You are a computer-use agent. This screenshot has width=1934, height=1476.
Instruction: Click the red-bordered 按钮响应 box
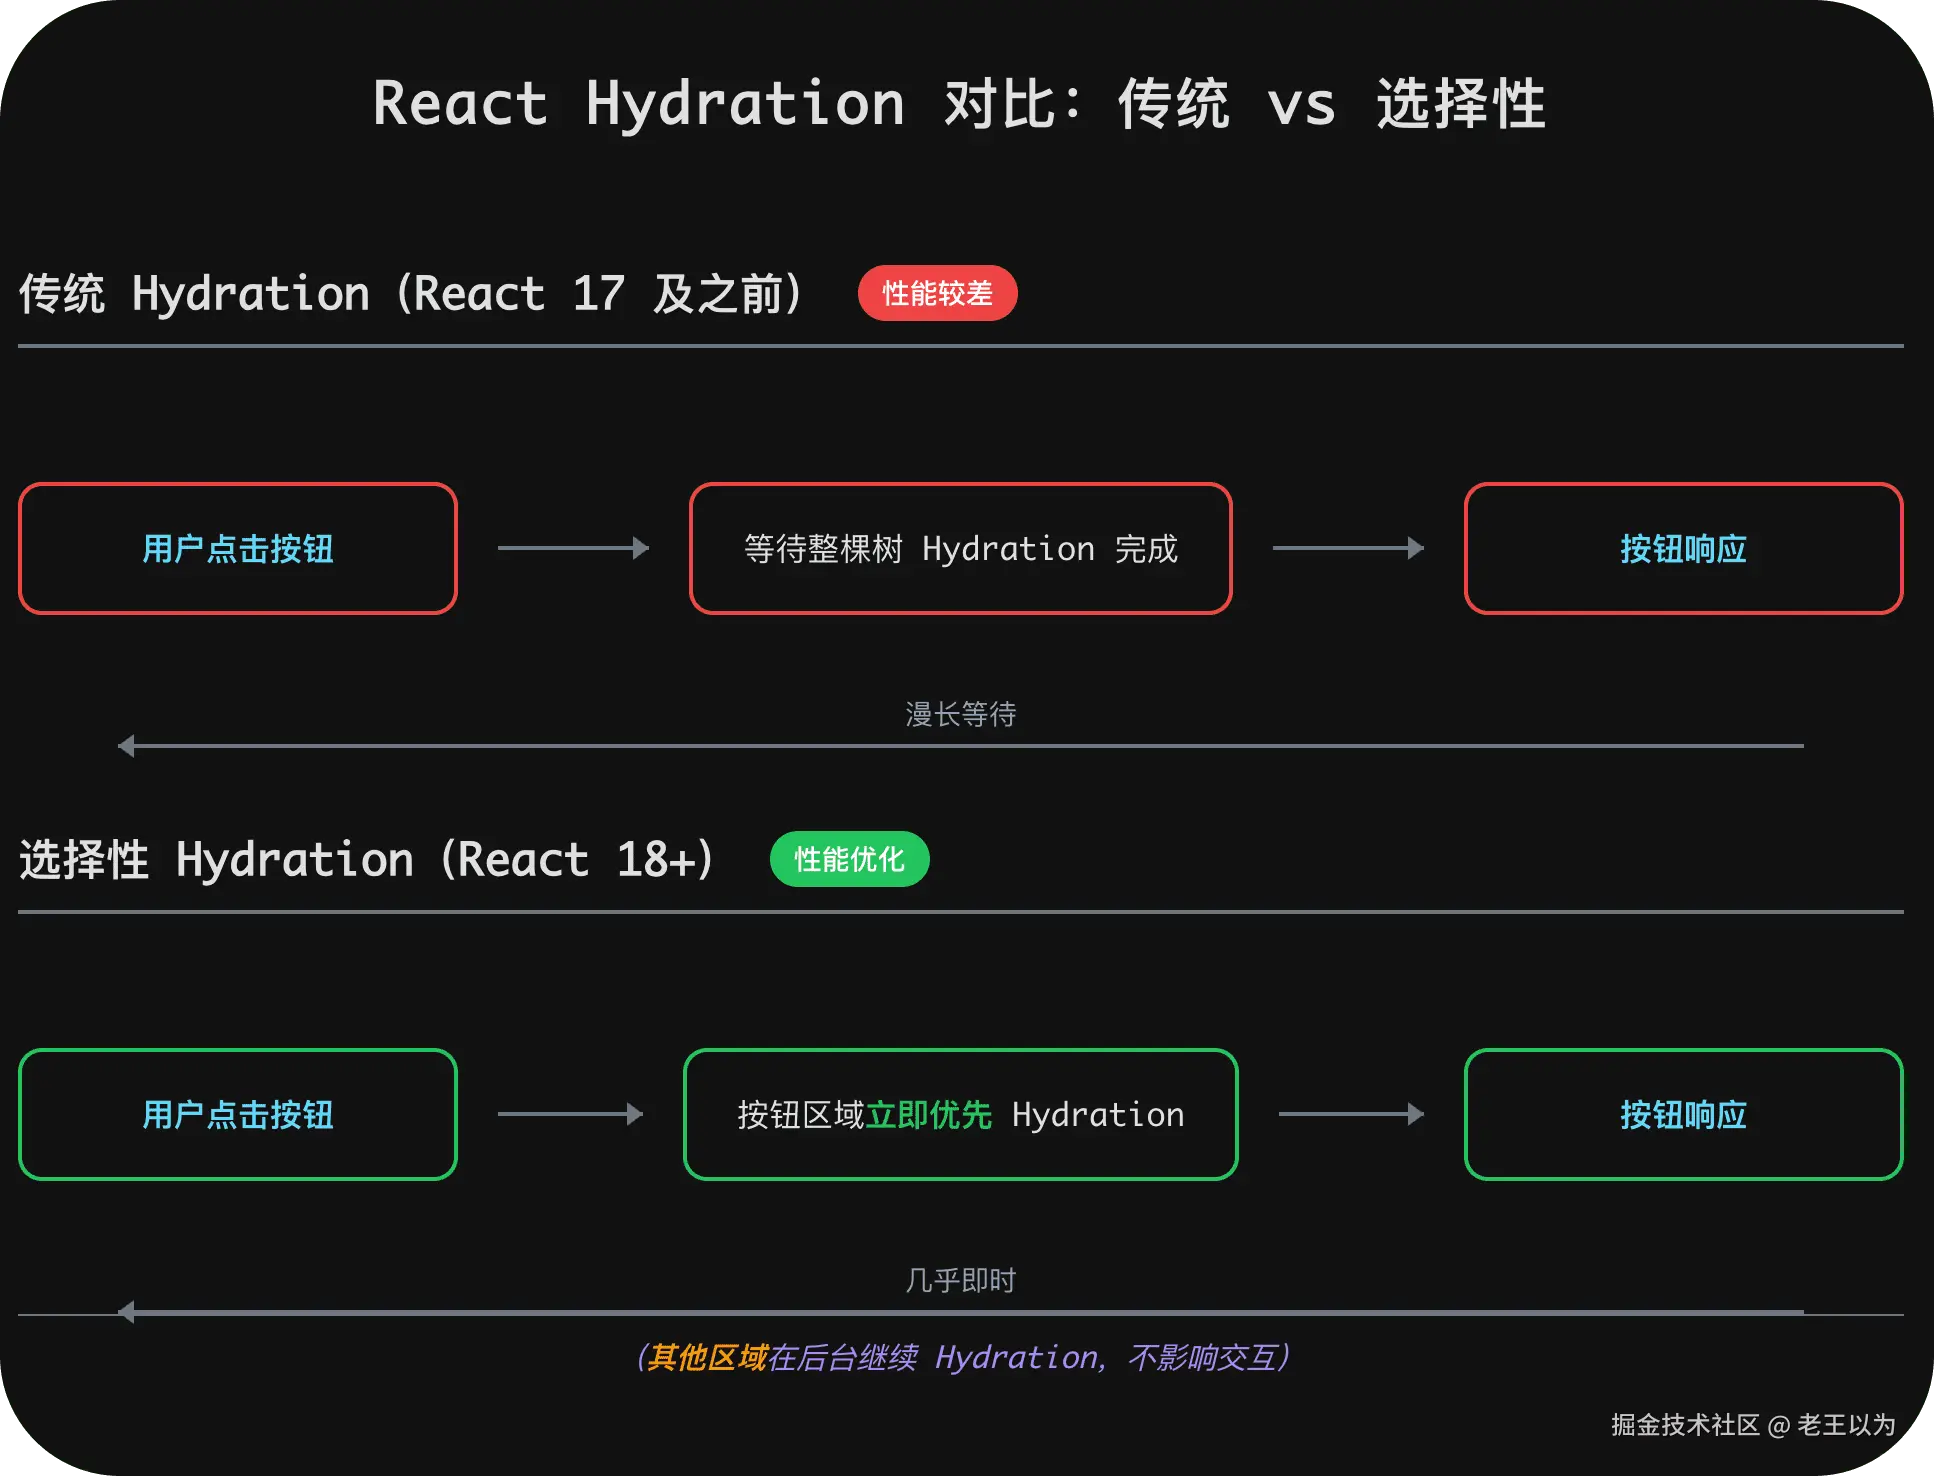pyautogui.click(x=1683, y=548)
